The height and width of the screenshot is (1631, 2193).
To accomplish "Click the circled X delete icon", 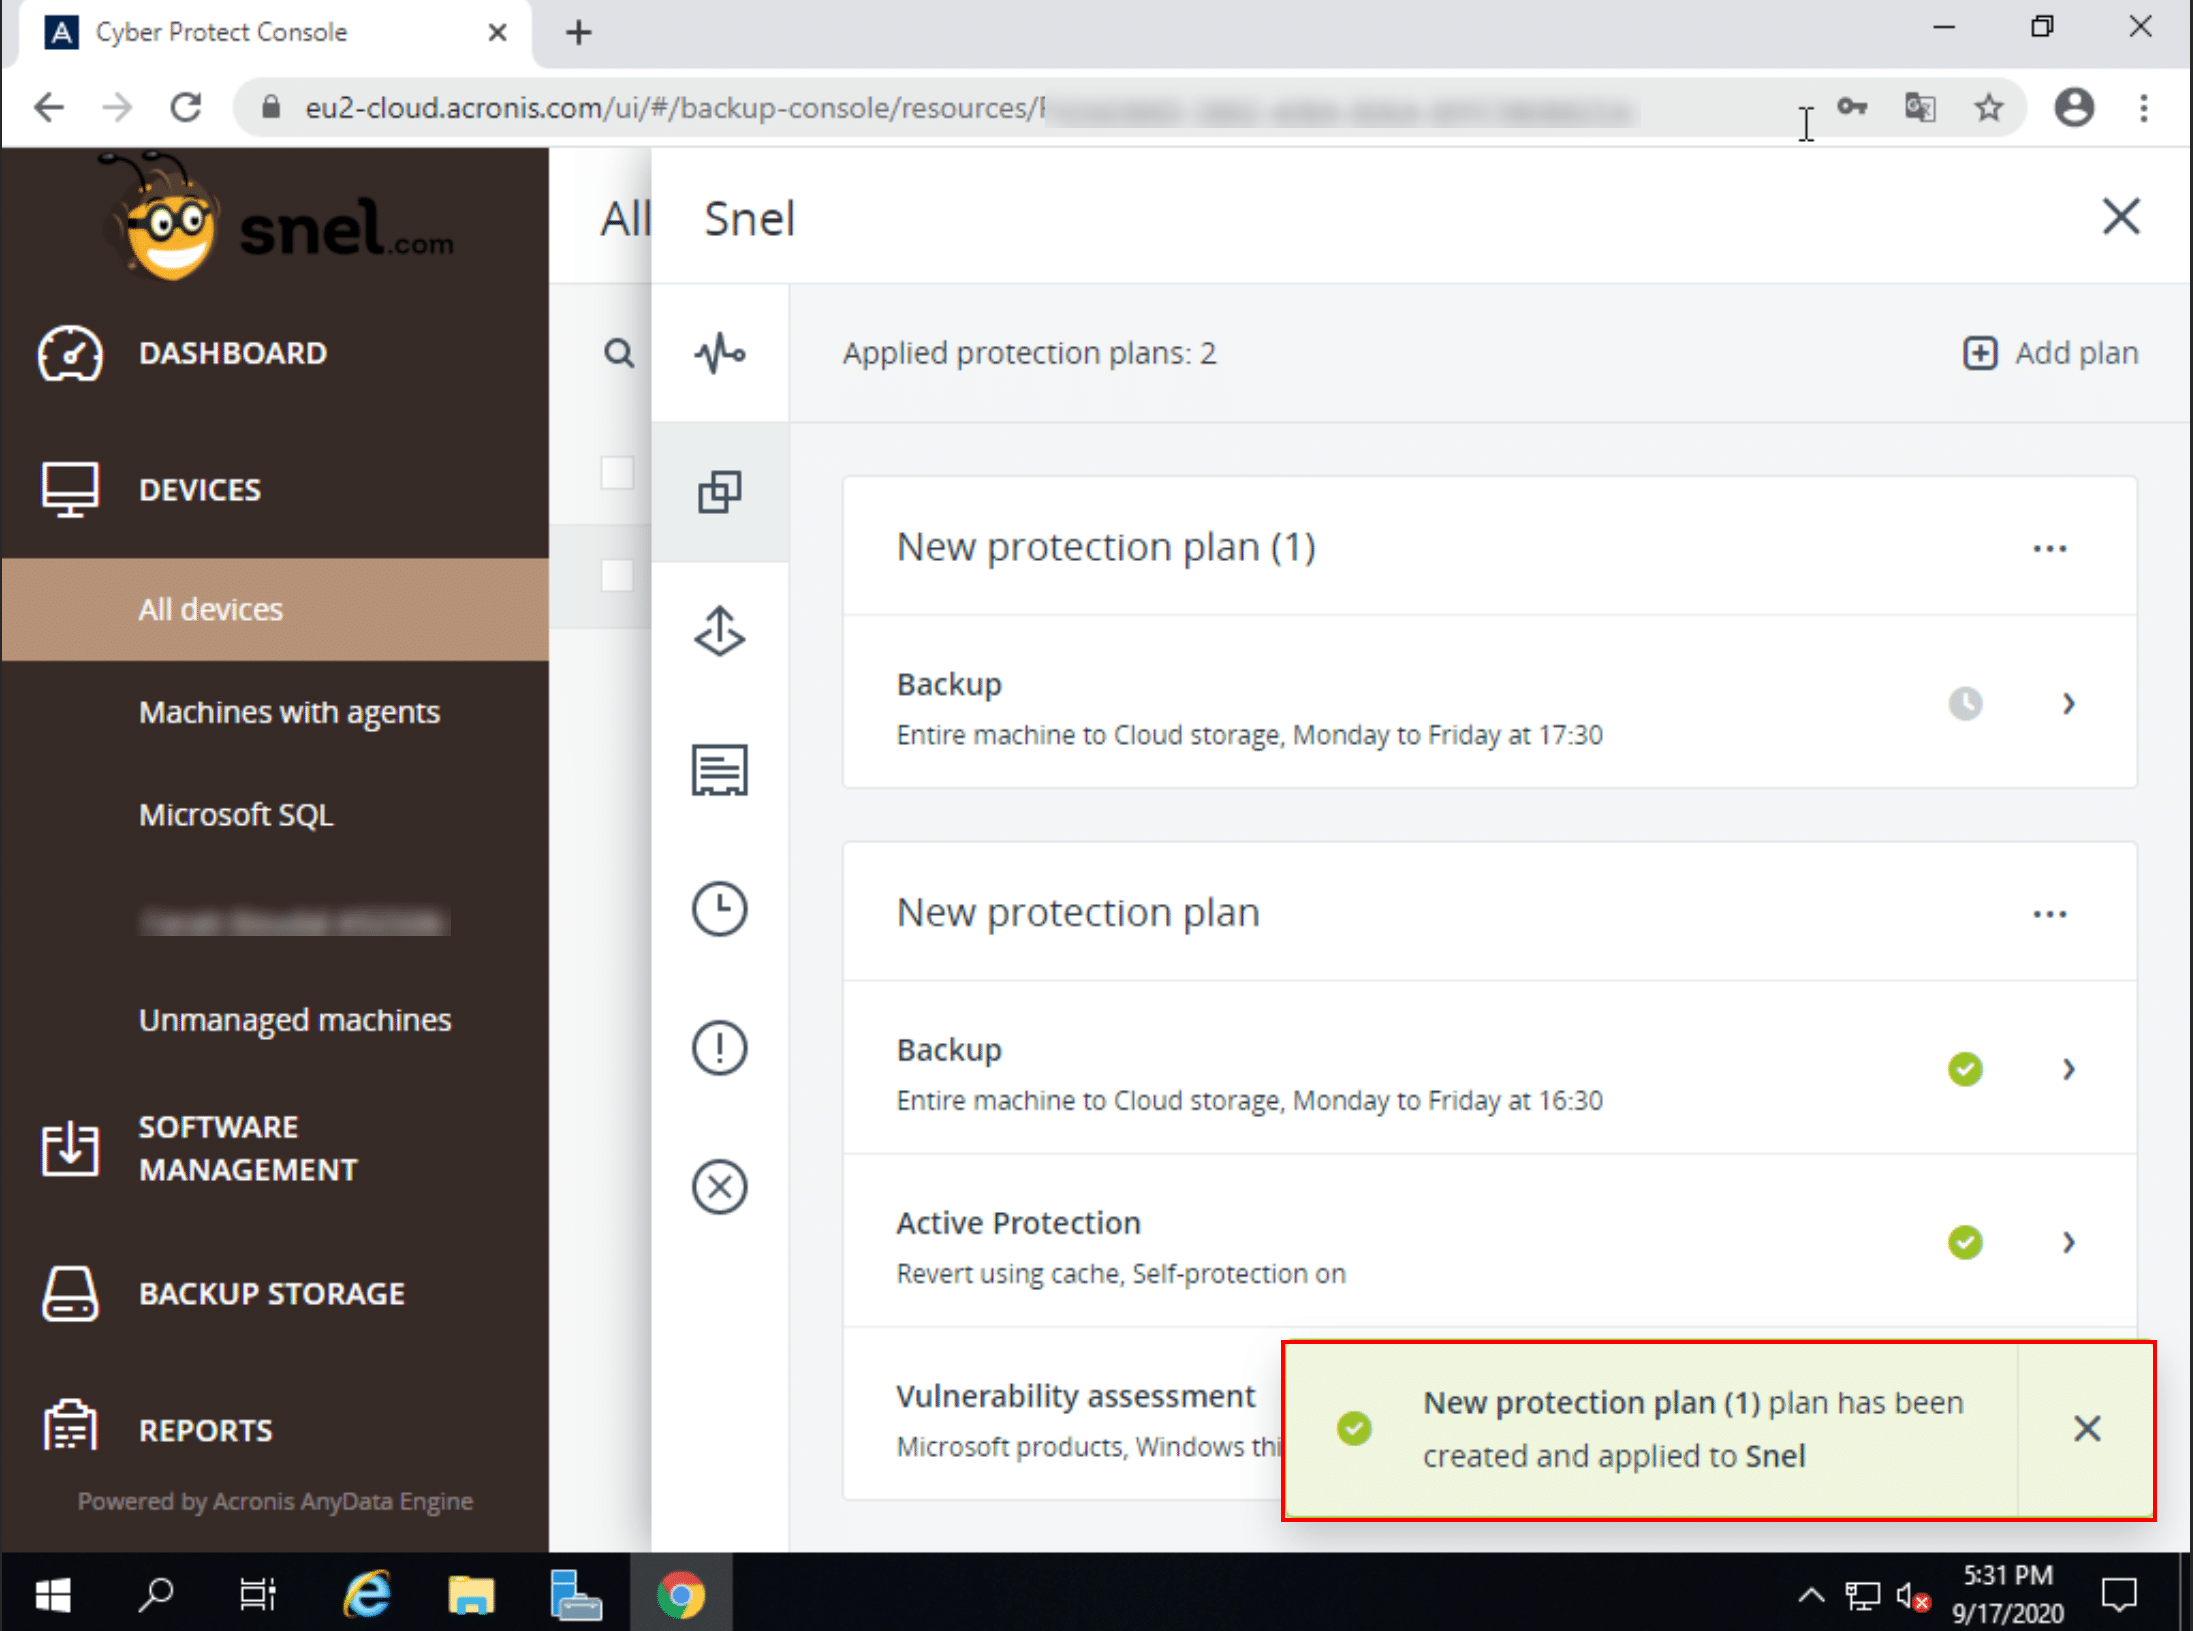I will [x=719, y=1187].
